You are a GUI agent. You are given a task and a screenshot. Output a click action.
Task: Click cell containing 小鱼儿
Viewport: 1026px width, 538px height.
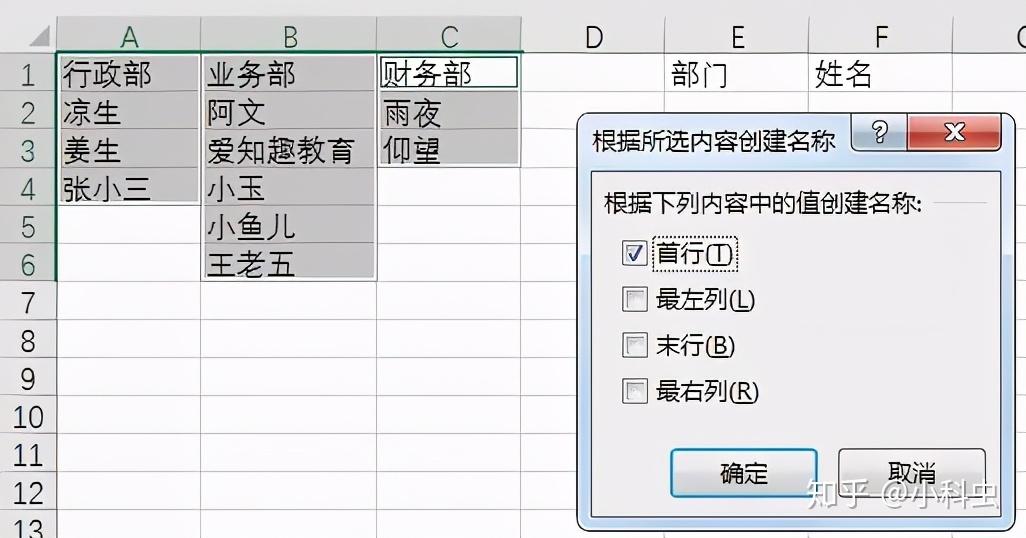[289, 224]
